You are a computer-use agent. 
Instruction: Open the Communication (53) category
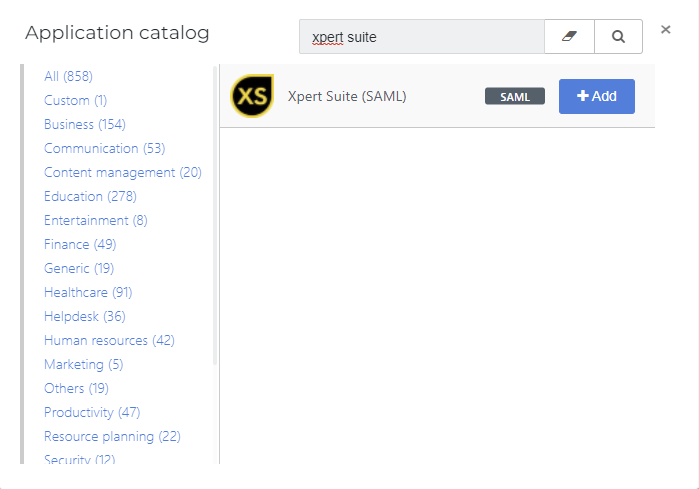coord(104,148)
